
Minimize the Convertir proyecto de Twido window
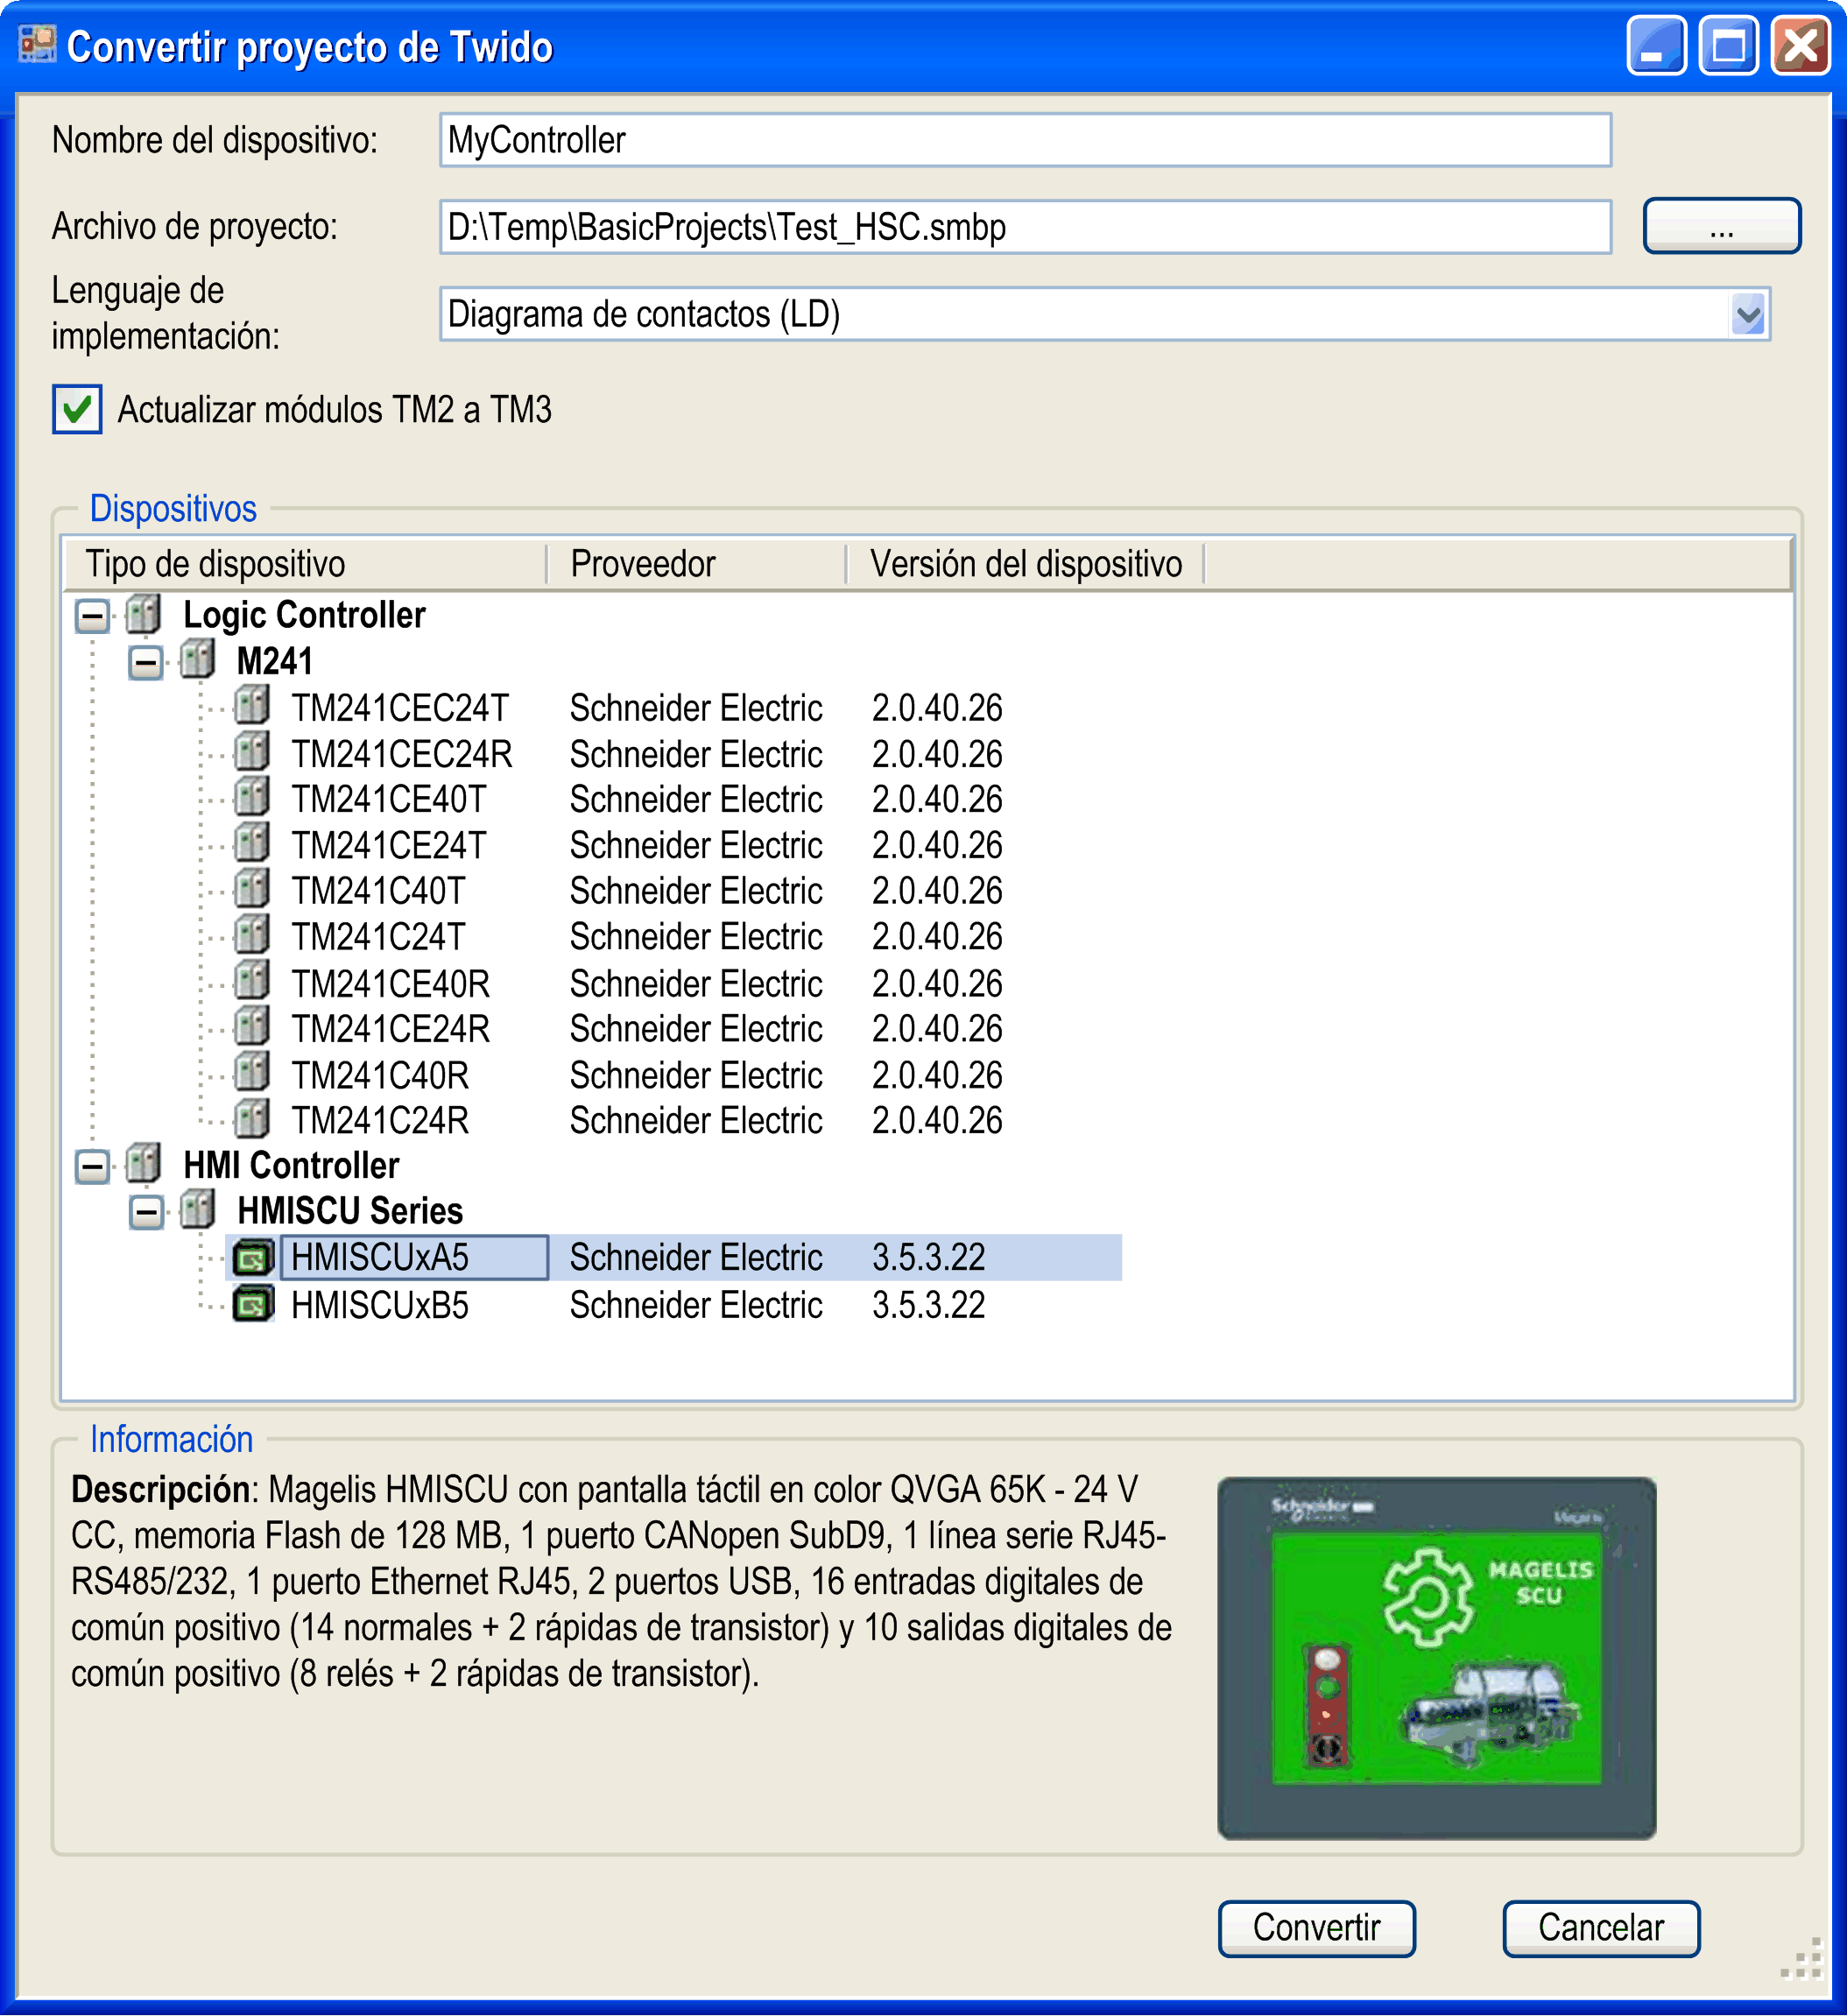coord(1657,46)
